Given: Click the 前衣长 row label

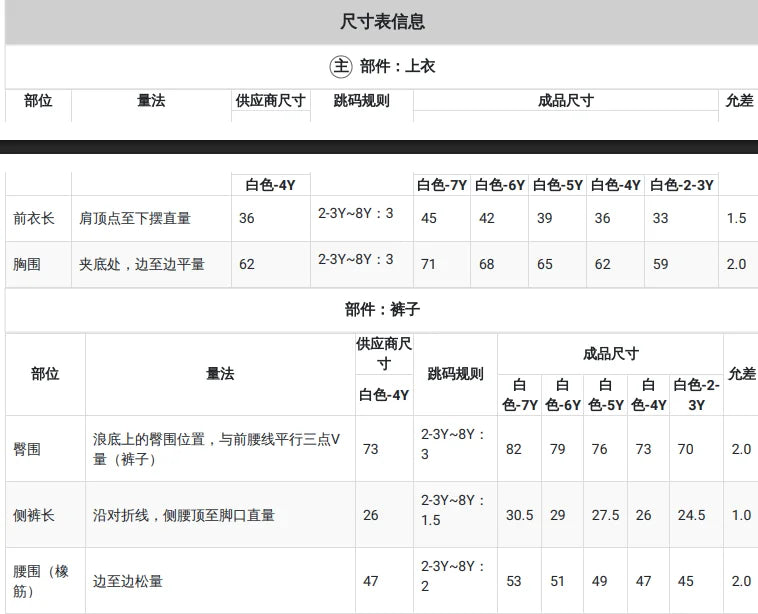Looking at the screenshot, I should [34, 219].
